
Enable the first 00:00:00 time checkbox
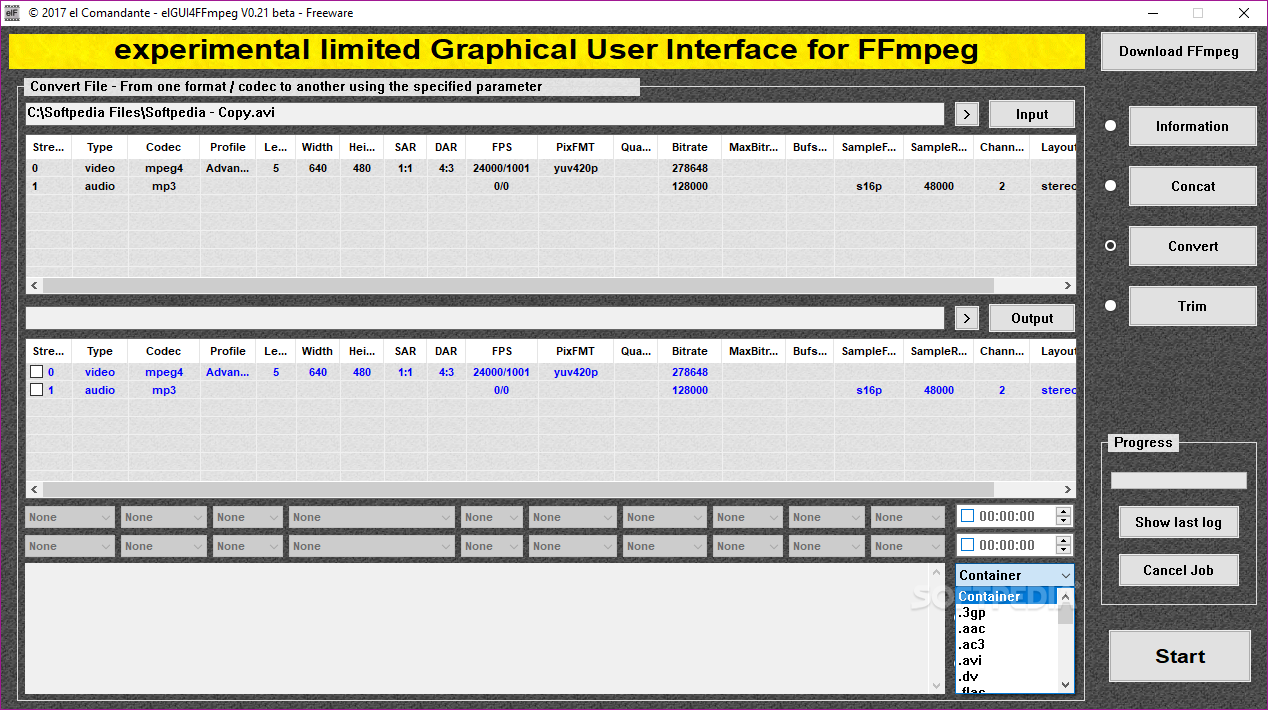coord(967,516)
